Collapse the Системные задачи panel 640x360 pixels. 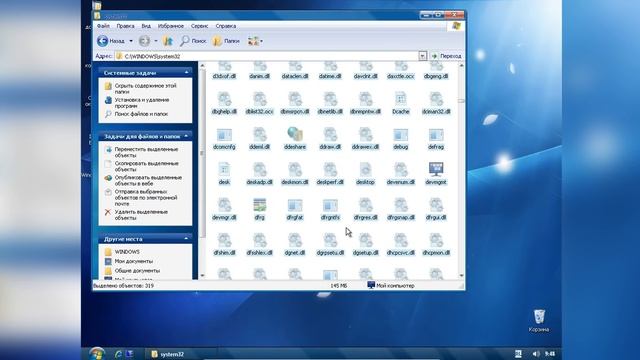(187, 73)
